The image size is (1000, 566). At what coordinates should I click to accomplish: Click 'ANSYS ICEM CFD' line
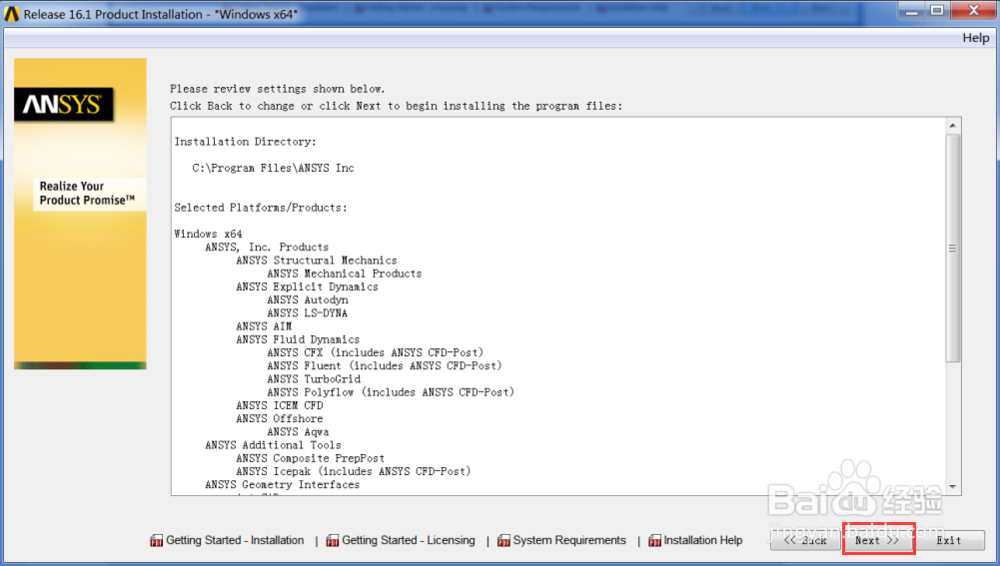tap(279, 405)
